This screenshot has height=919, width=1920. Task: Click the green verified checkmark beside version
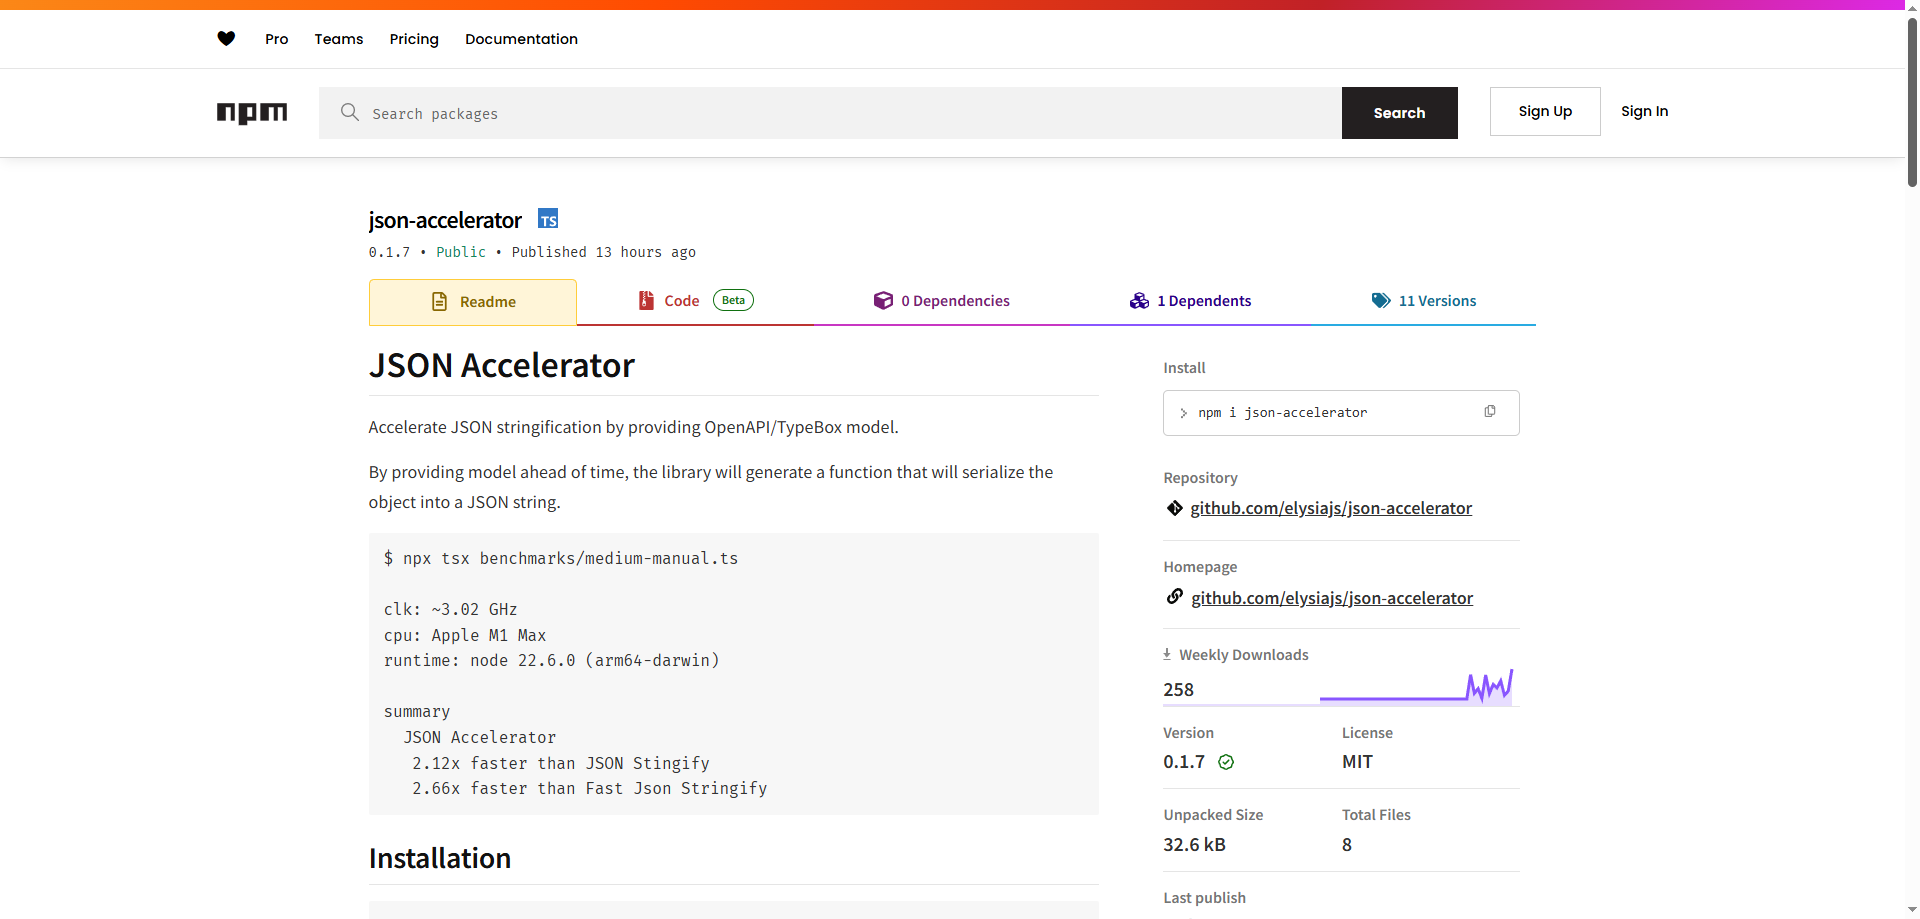pyautogui.click(x=1226, y=762)
